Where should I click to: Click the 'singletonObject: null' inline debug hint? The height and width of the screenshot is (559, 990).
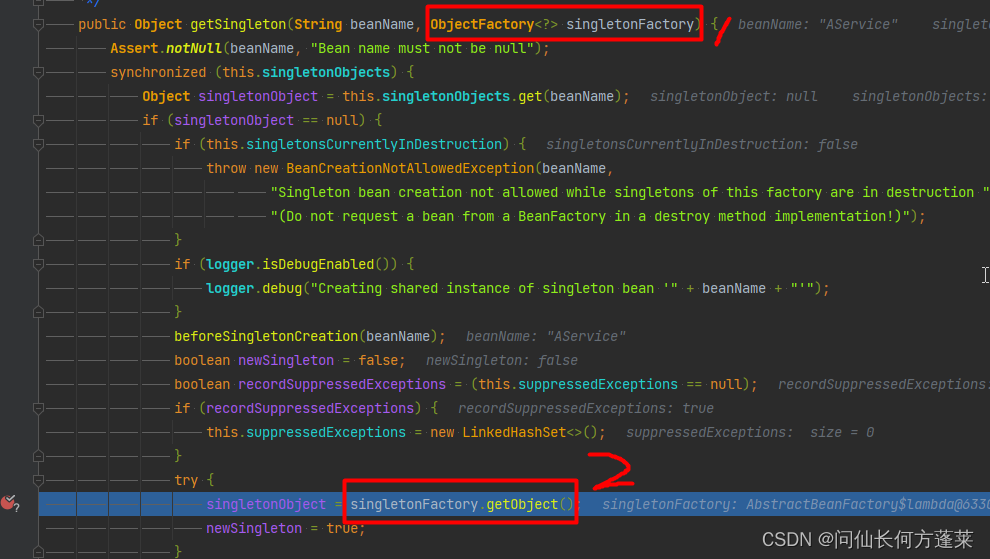click(x=734, y=97)
